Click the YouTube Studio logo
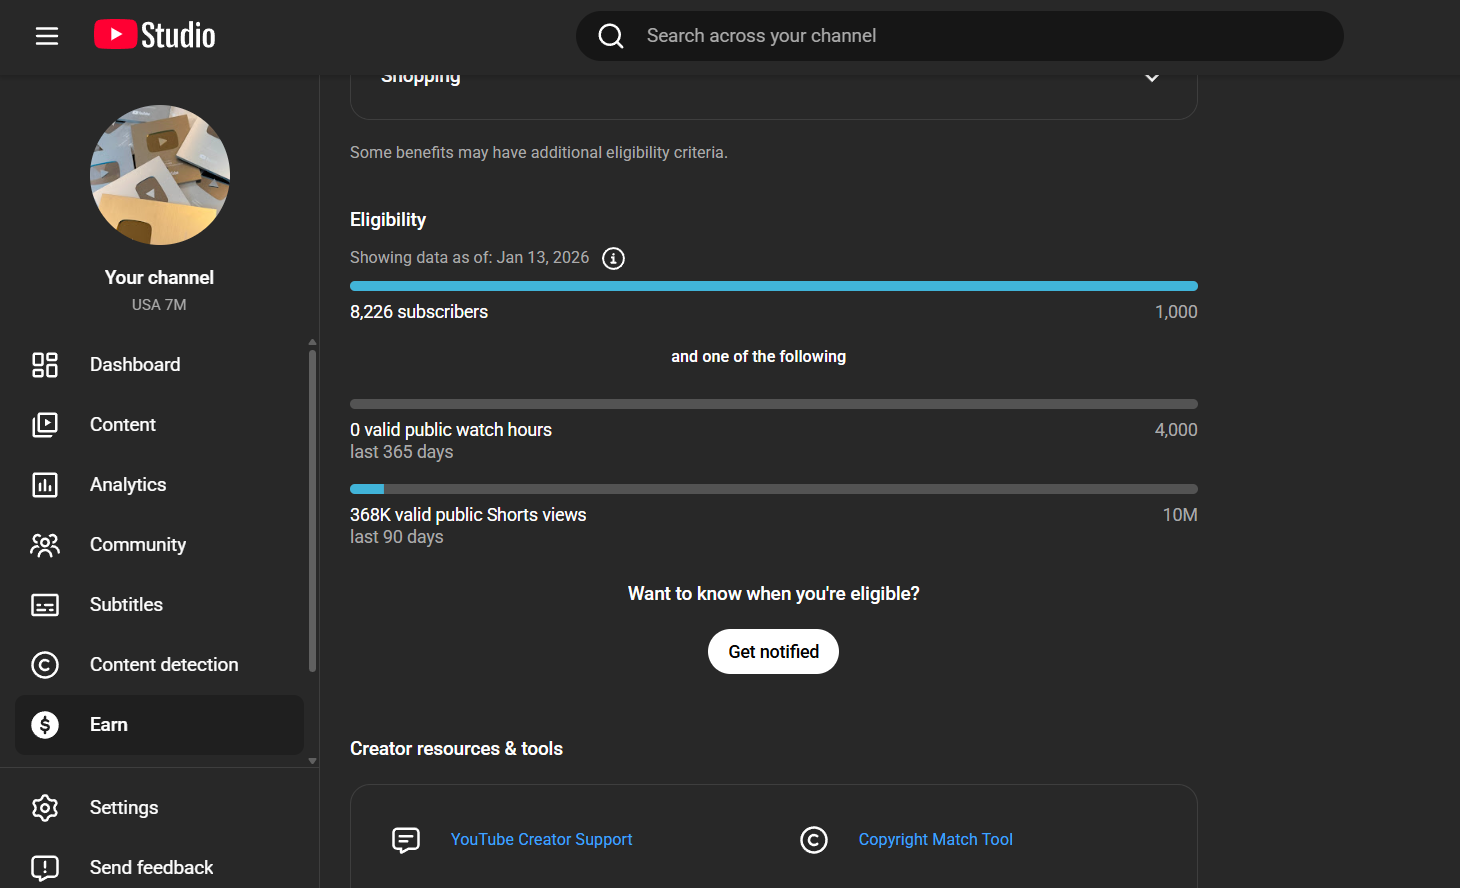 click(155, 36)
